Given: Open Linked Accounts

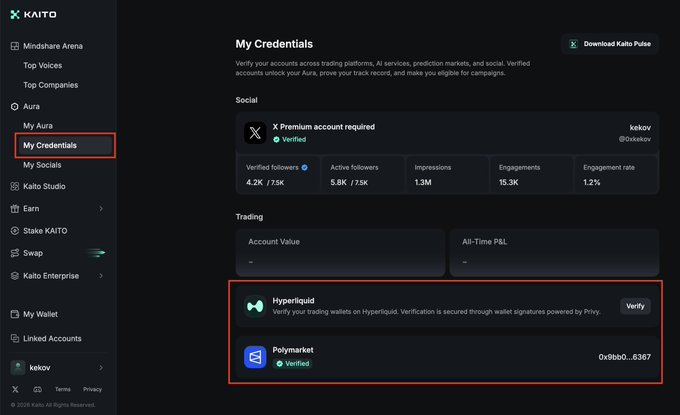Looking at the screenshot, I should point(52,338).
